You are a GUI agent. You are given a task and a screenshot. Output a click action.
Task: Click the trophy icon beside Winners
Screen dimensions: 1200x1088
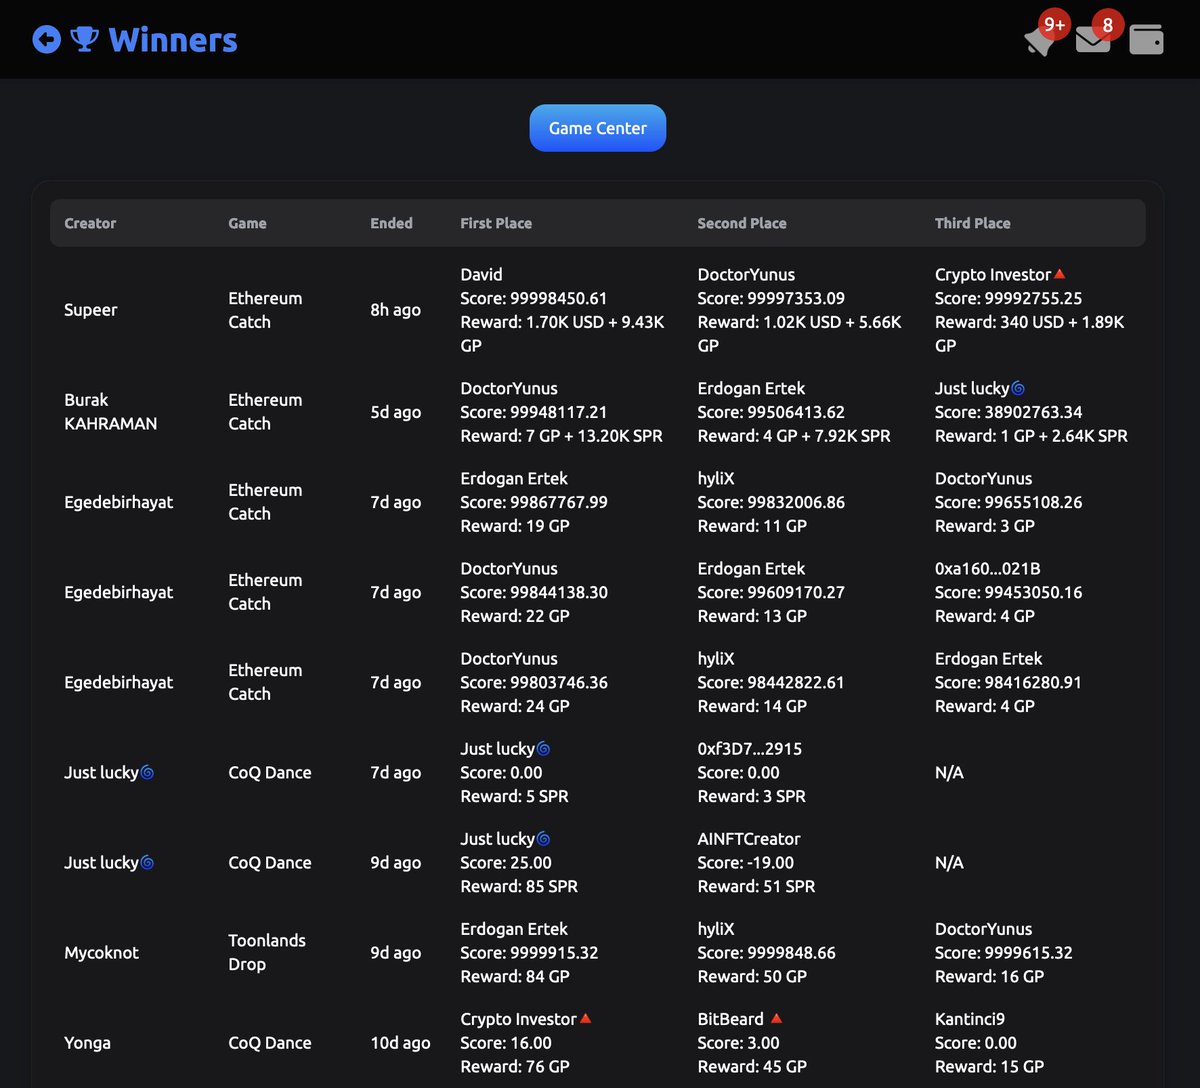(85, 40)
